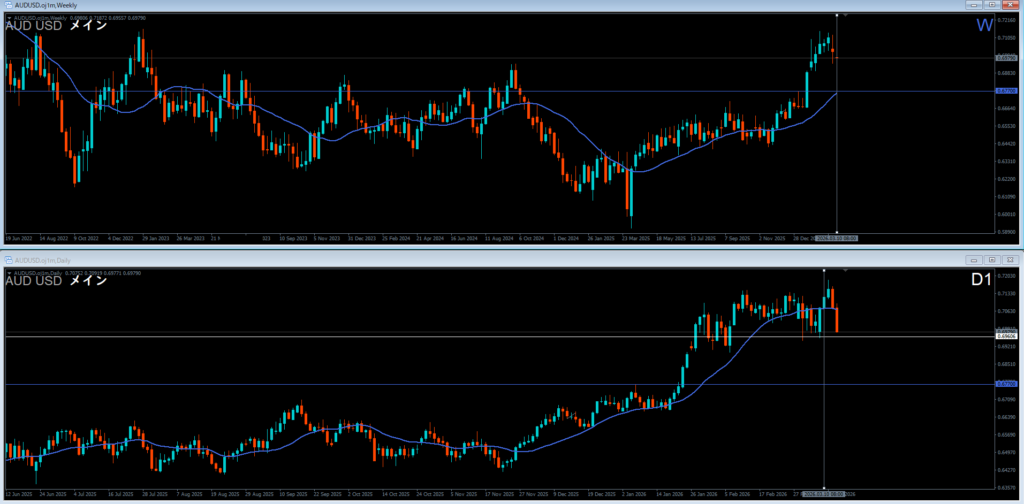Click the chart icon in the Weekly title bar
The width and height of the screenshot is (1024, 504).
point(6,5)
